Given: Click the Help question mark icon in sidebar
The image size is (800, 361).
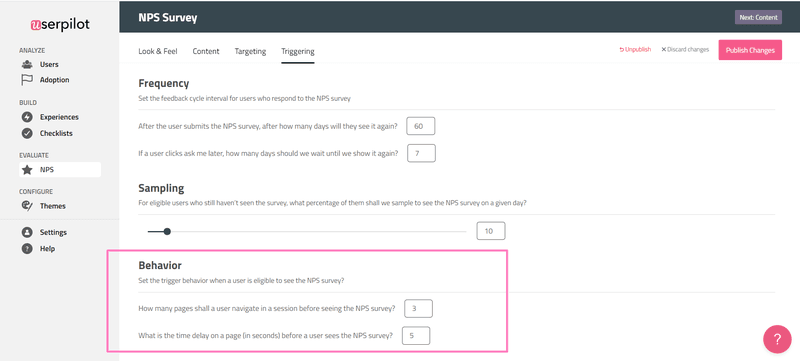Looking at the screenshot, I should point(27,249).
